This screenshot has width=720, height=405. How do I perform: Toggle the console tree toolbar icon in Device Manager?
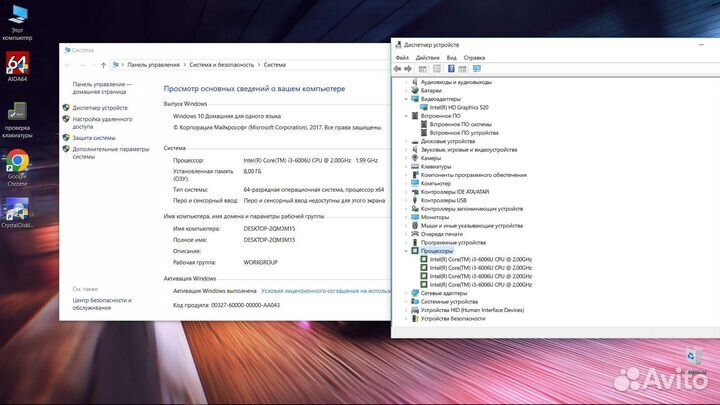[x=422, y=69]
